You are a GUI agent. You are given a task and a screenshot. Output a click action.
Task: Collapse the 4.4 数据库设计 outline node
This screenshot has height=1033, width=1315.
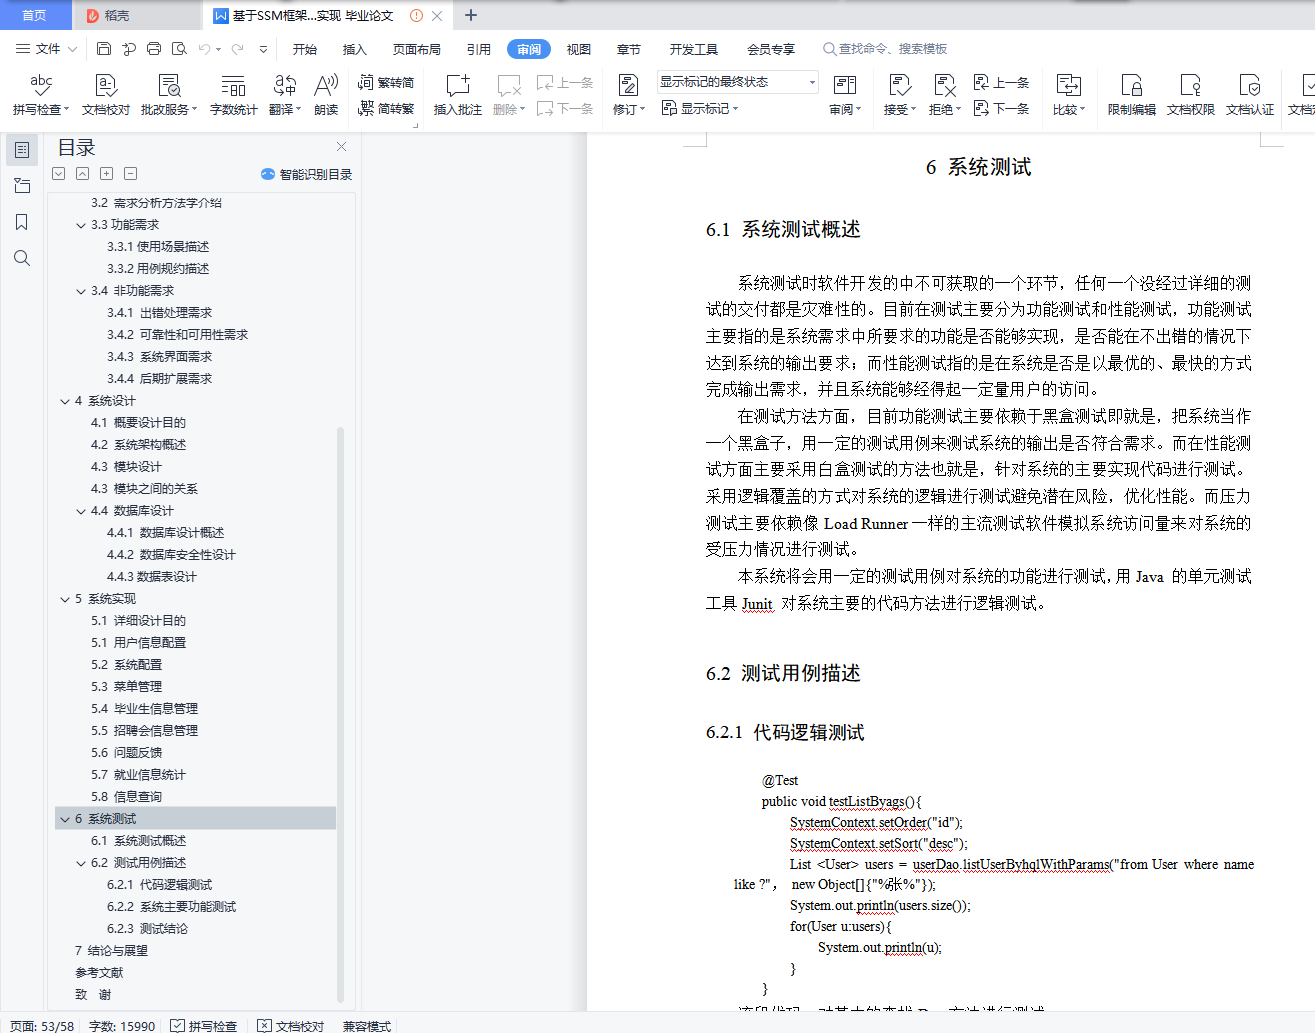click(x=81, y=511)
